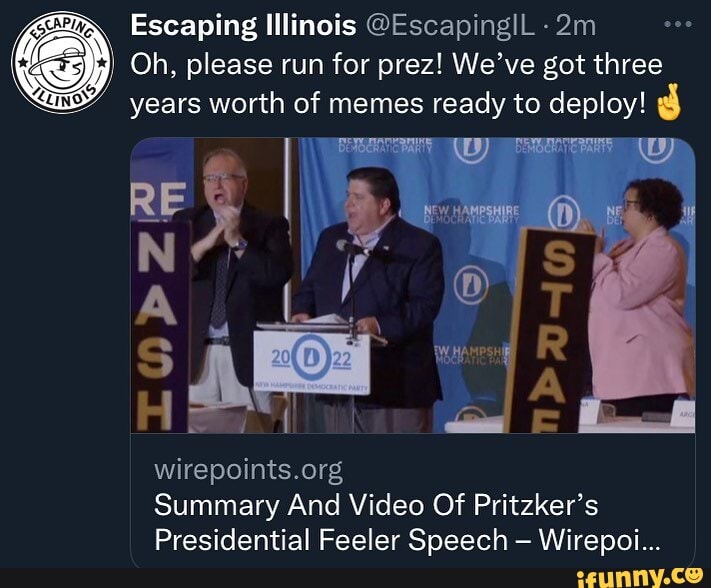This screenshot has height=588, width=711.
Task: Open the @EscapingIL handle
Action: click(451, 26)
